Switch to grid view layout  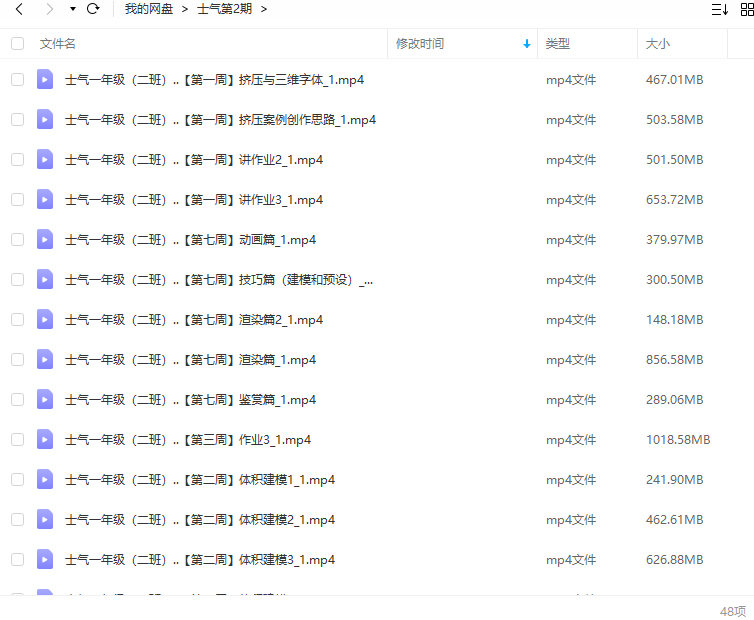tap(747, 9)
